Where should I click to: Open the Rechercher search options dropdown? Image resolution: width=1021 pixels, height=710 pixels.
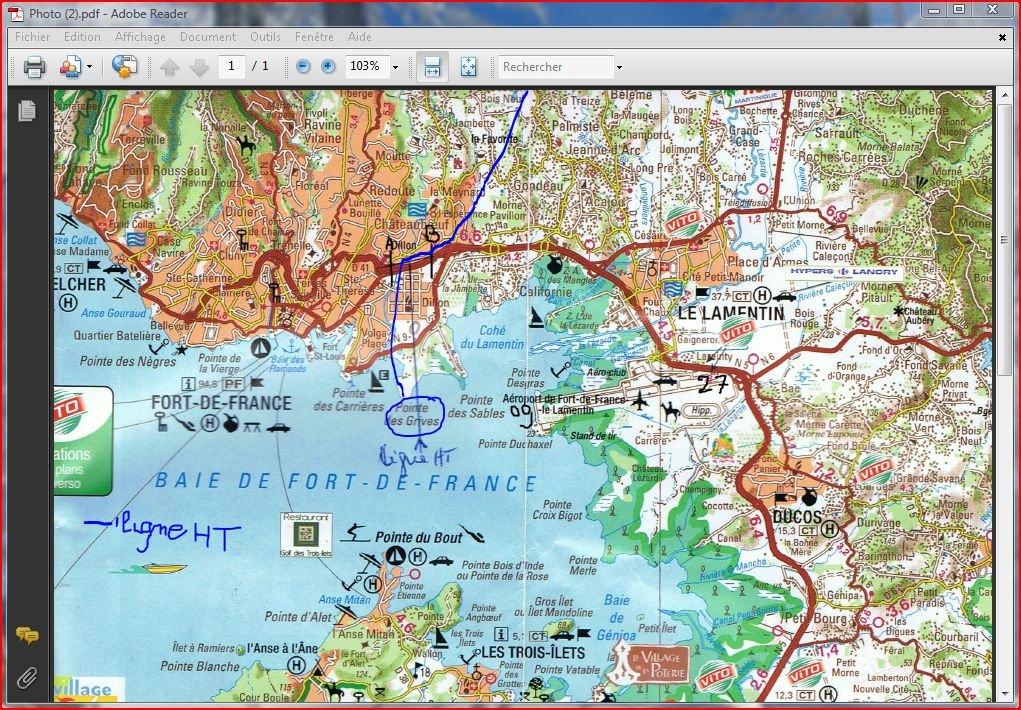619,67
